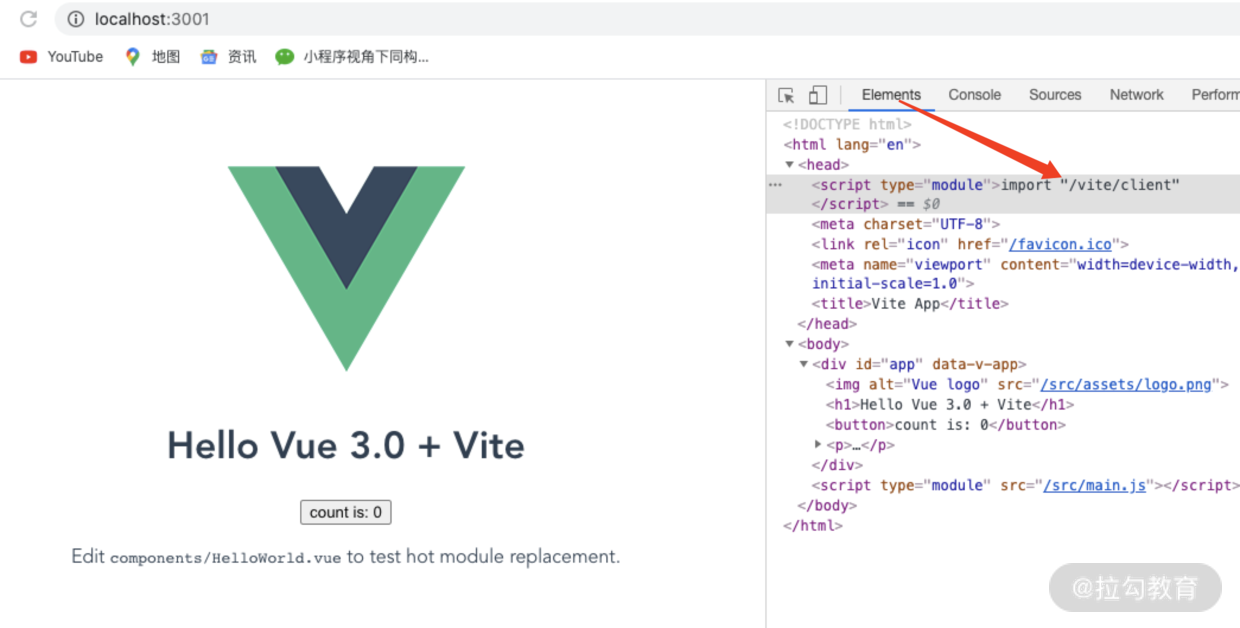Switch to the Performance tab
Image resolution: width=1240 pixels, height=628 pixels.
tap(1215, 95)
